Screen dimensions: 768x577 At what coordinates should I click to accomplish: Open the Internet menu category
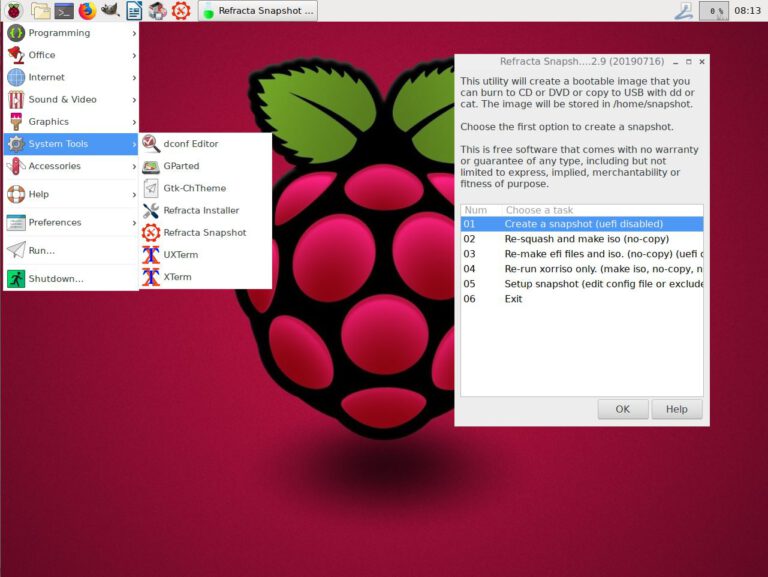point(72,77)
